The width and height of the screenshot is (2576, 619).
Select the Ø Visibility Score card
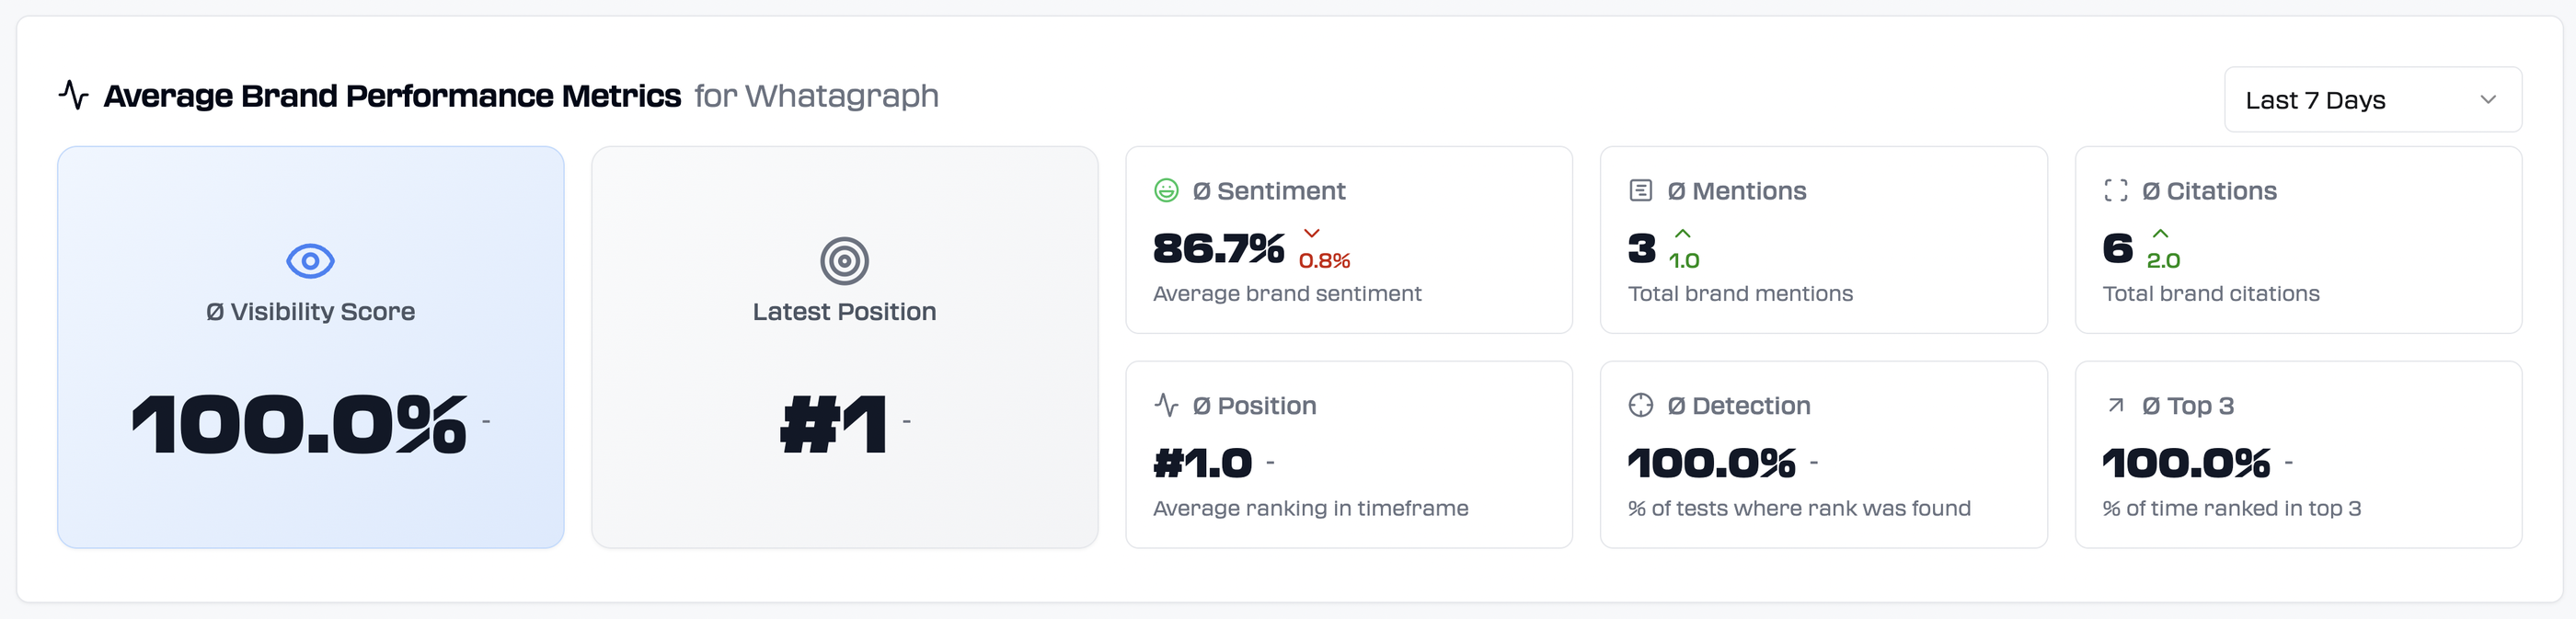(312, 347)
